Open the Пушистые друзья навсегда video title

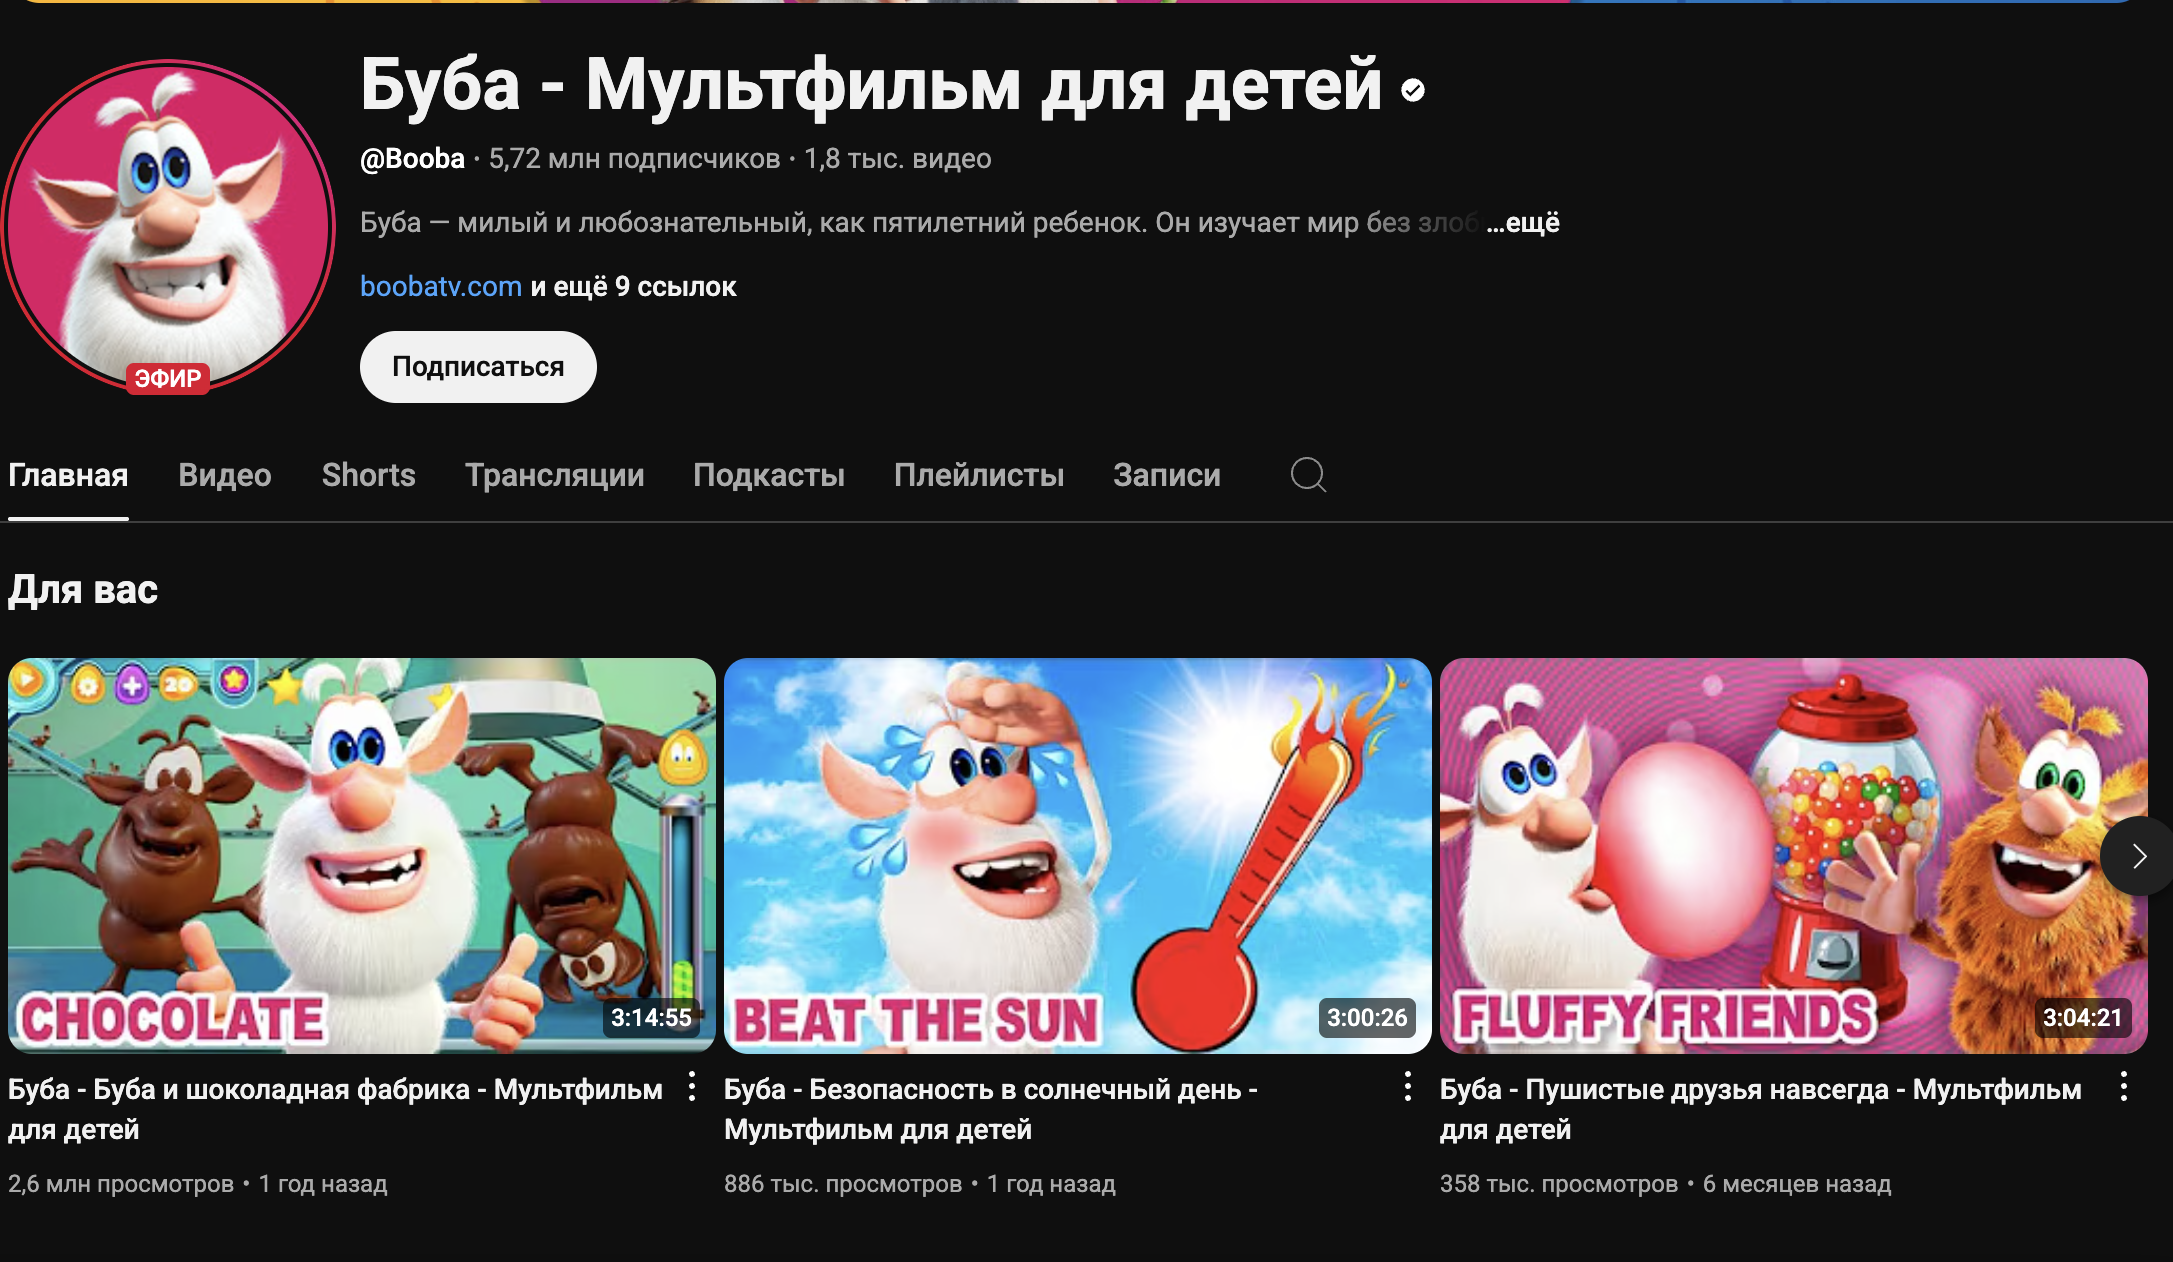coord(1761,1109)
